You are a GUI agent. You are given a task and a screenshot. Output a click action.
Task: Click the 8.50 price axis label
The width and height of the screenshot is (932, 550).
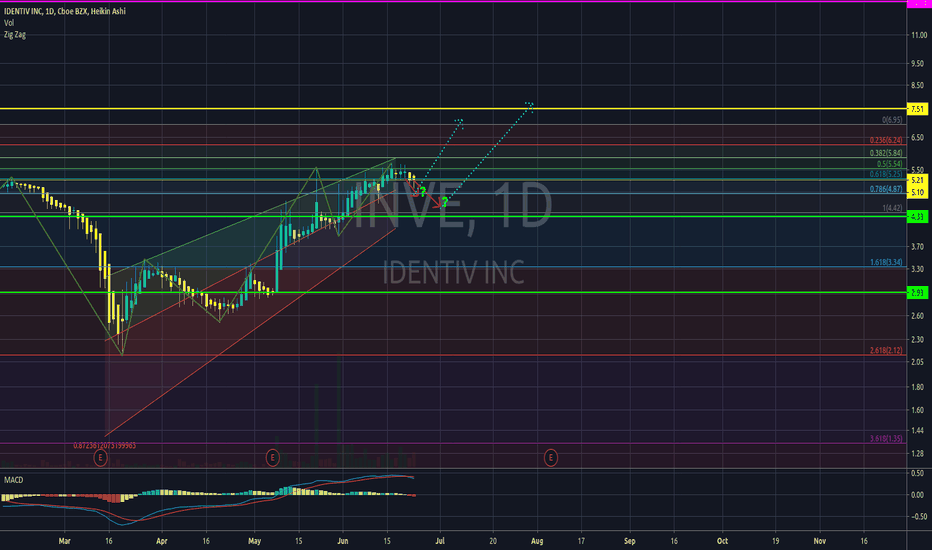918,86
